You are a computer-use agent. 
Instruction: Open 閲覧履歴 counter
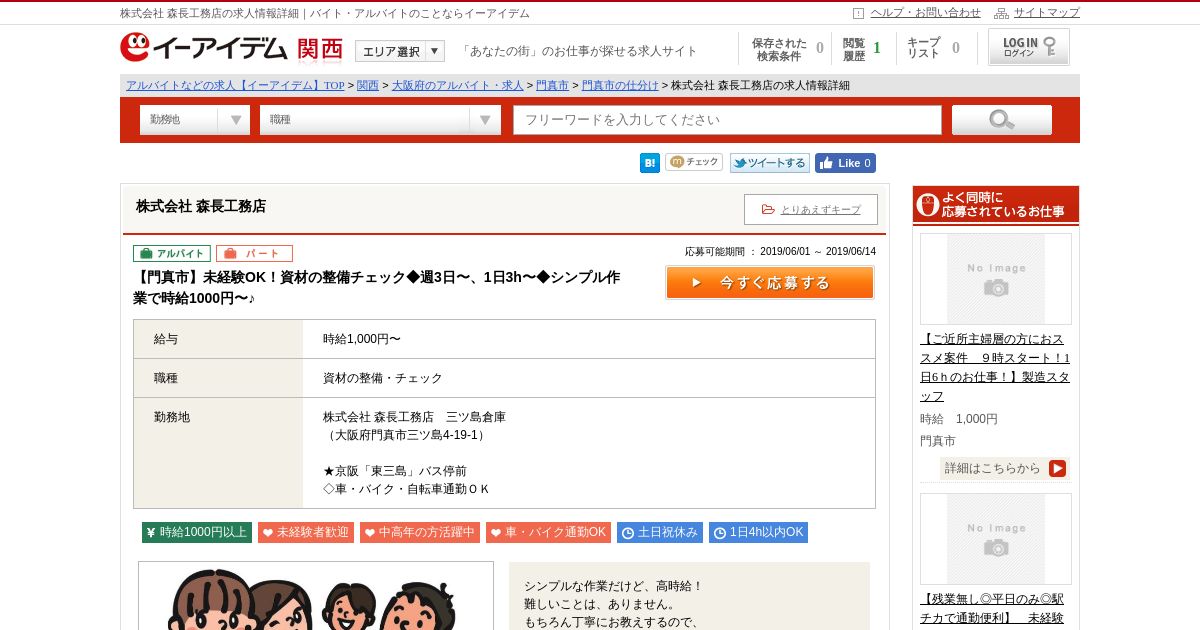[862, 49]
